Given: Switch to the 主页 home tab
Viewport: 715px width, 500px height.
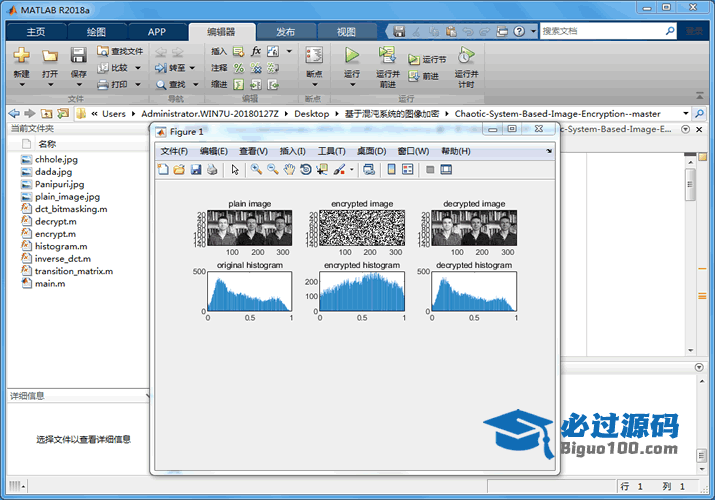Looking at the screenshot, I should pyautogui.click(x=36, y=31).
